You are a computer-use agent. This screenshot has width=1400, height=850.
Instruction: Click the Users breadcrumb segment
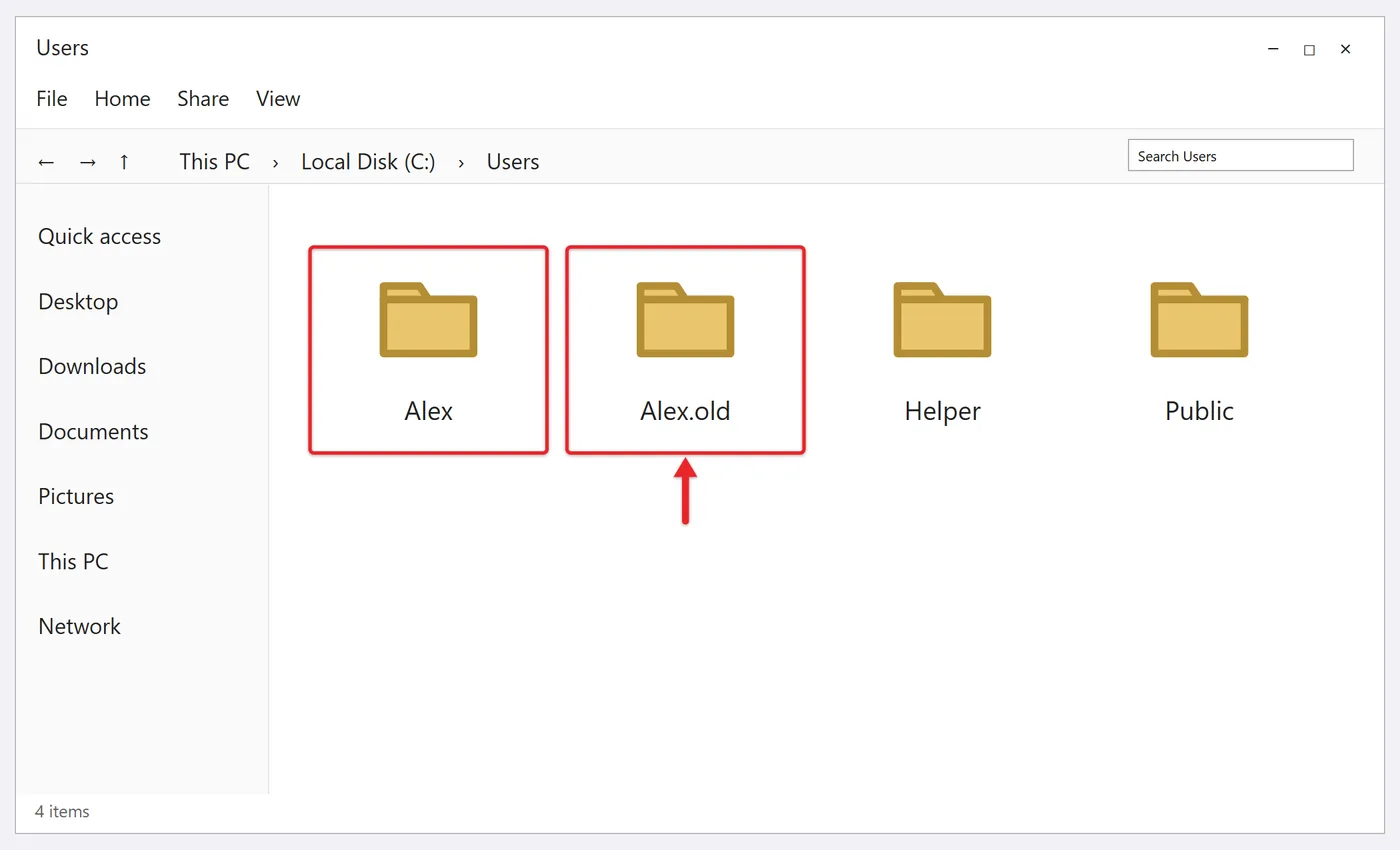[513, 162]
